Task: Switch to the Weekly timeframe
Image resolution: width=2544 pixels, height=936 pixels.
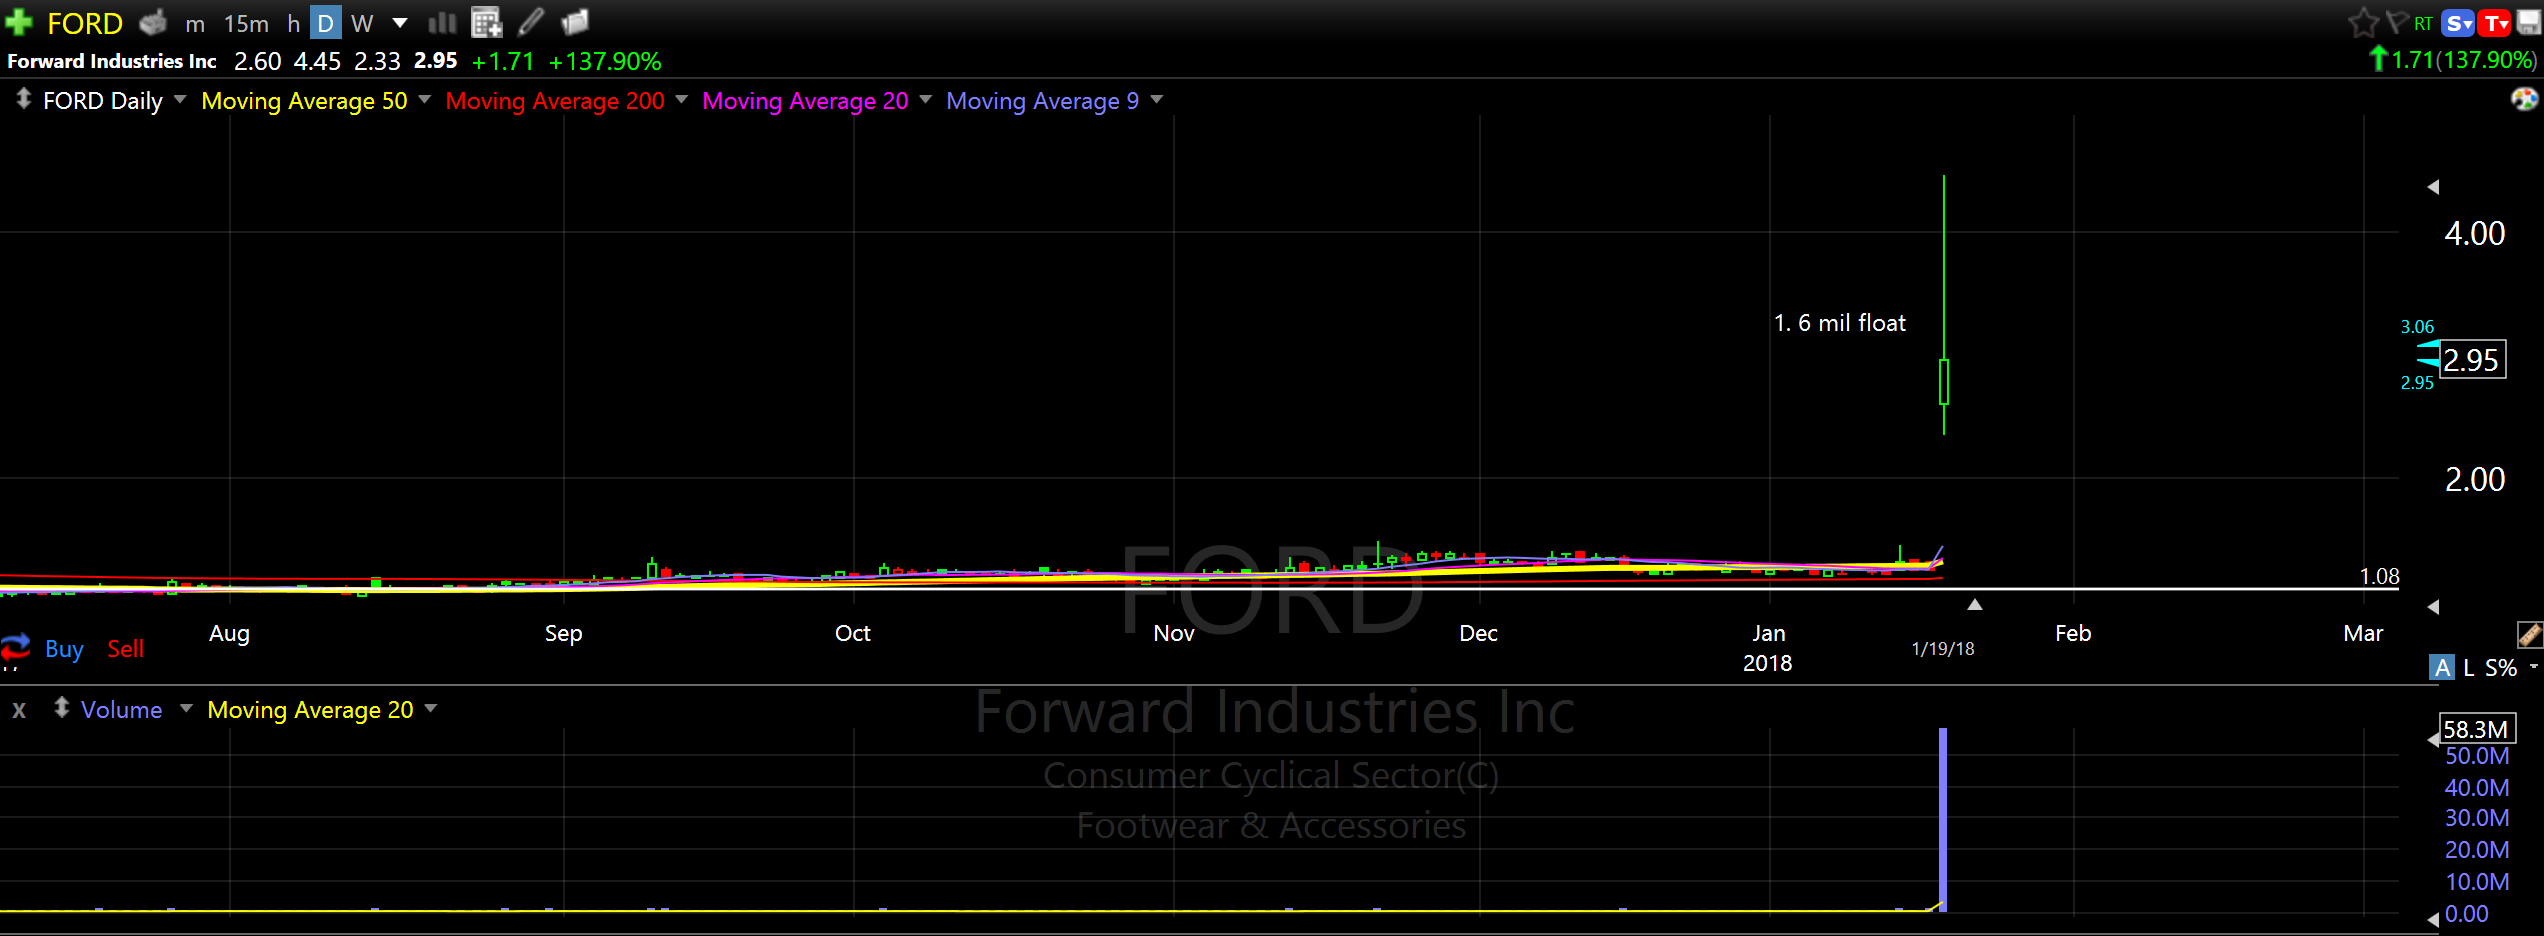Action: pos(362,24)
